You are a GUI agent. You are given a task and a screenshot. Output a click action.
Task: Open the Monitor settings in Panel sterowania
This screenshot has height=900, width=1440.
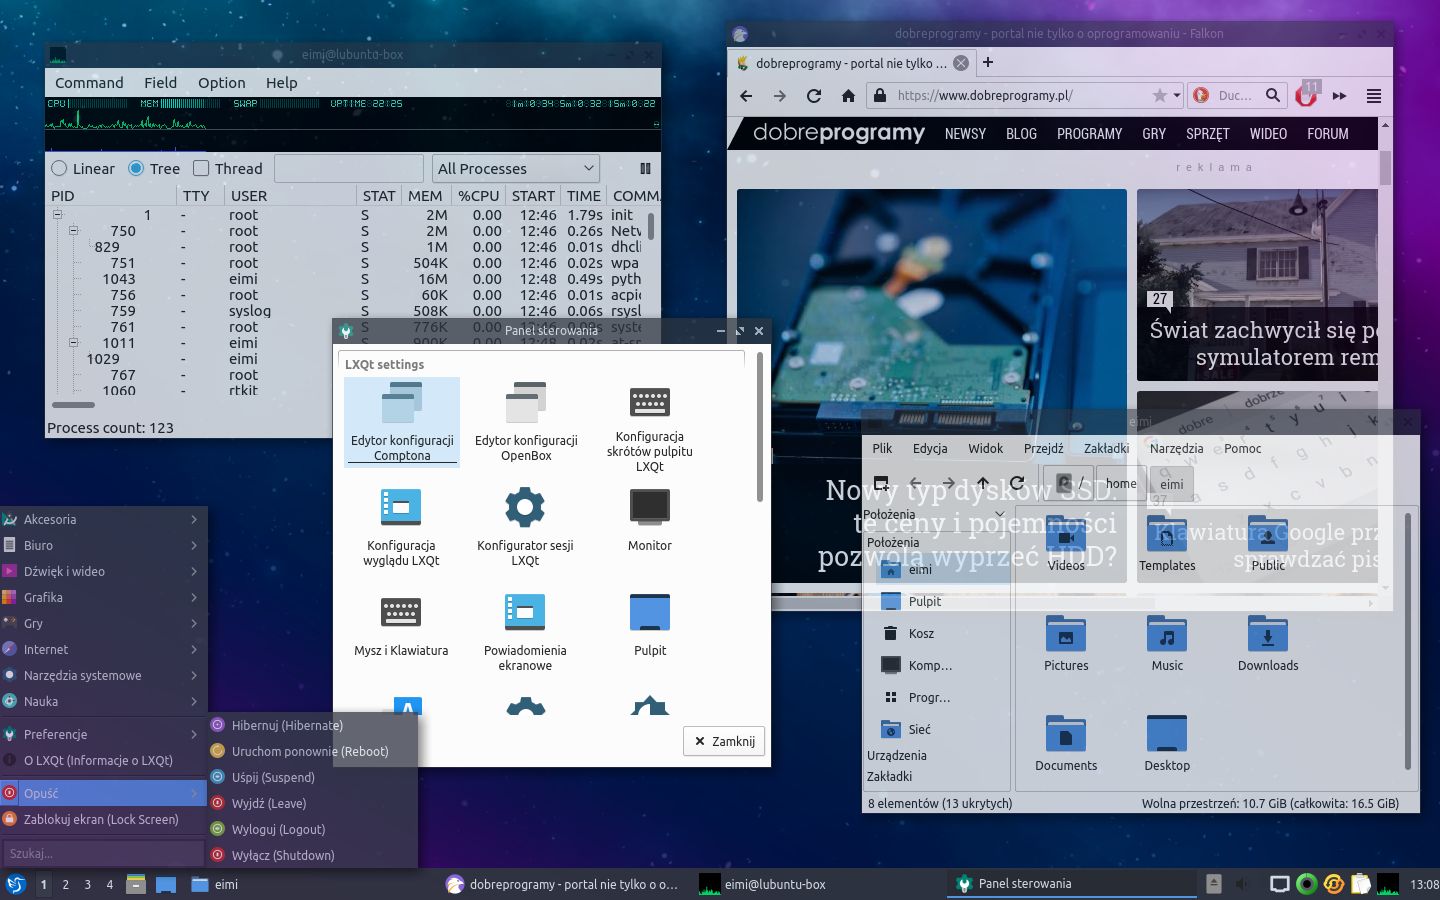[649, 518]
